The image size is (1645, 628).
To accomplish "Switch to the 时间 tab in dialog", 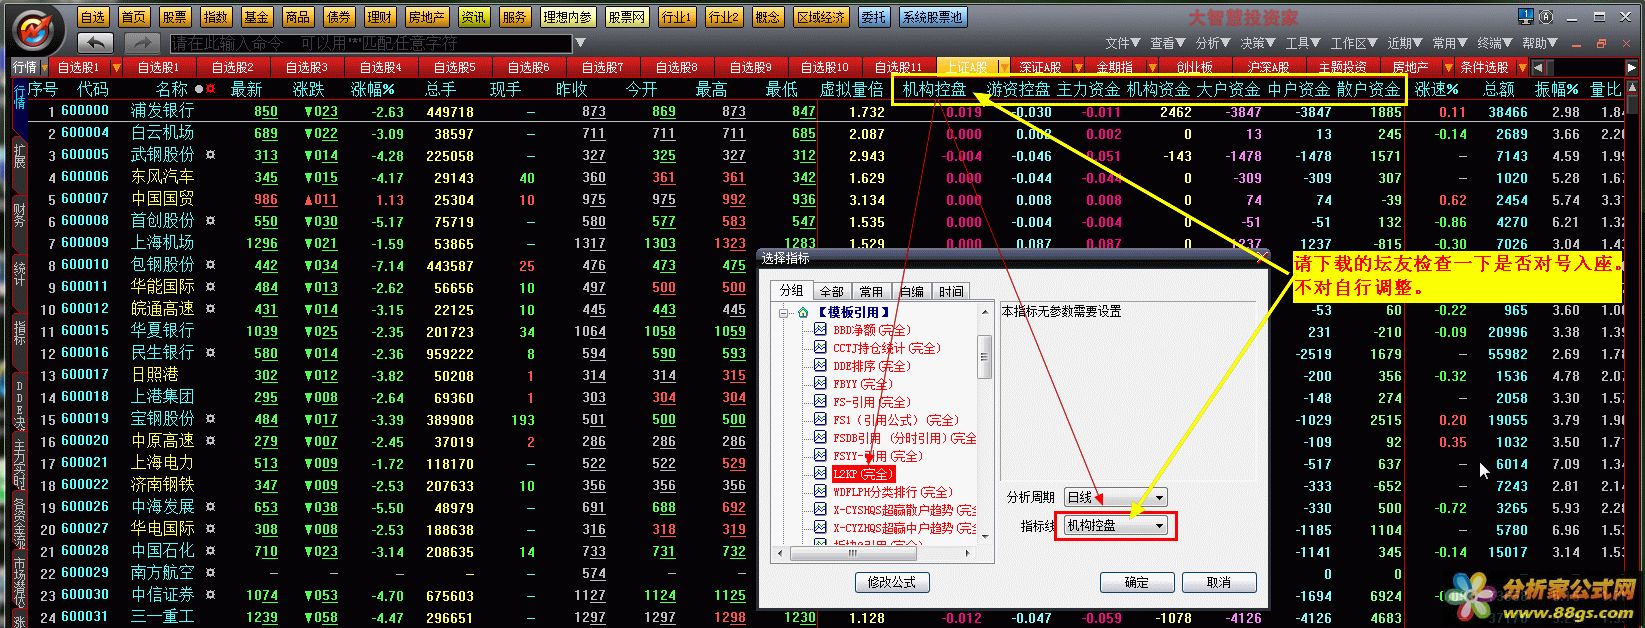I will [x=951, y=291].
